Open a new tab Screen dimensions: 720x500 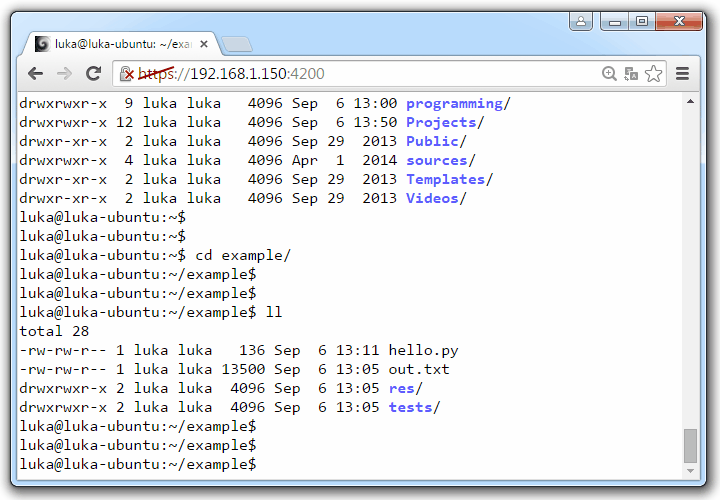pos(236,44)
